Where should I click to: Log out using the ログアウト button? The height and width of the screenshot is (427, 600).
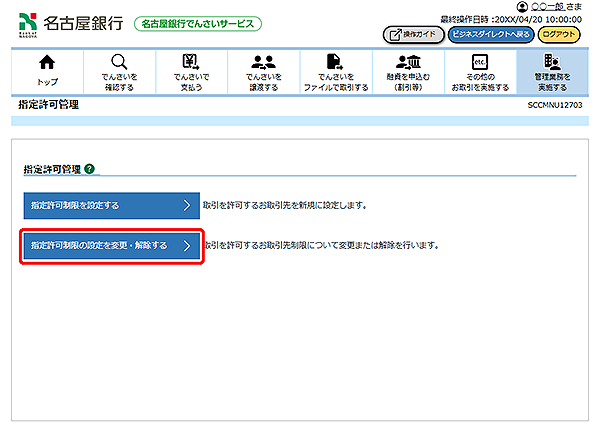[x=560, y=34]
